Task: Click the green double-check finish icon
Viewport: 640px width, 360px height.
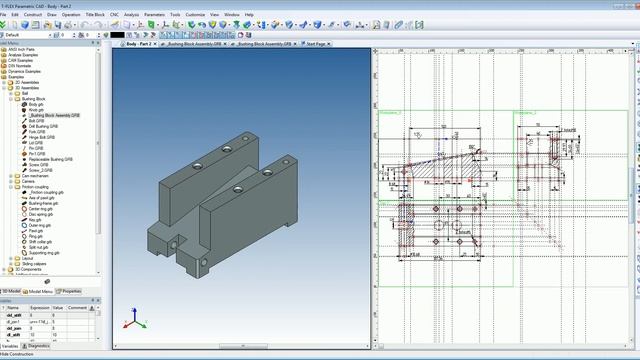Action: click(3, 25)
